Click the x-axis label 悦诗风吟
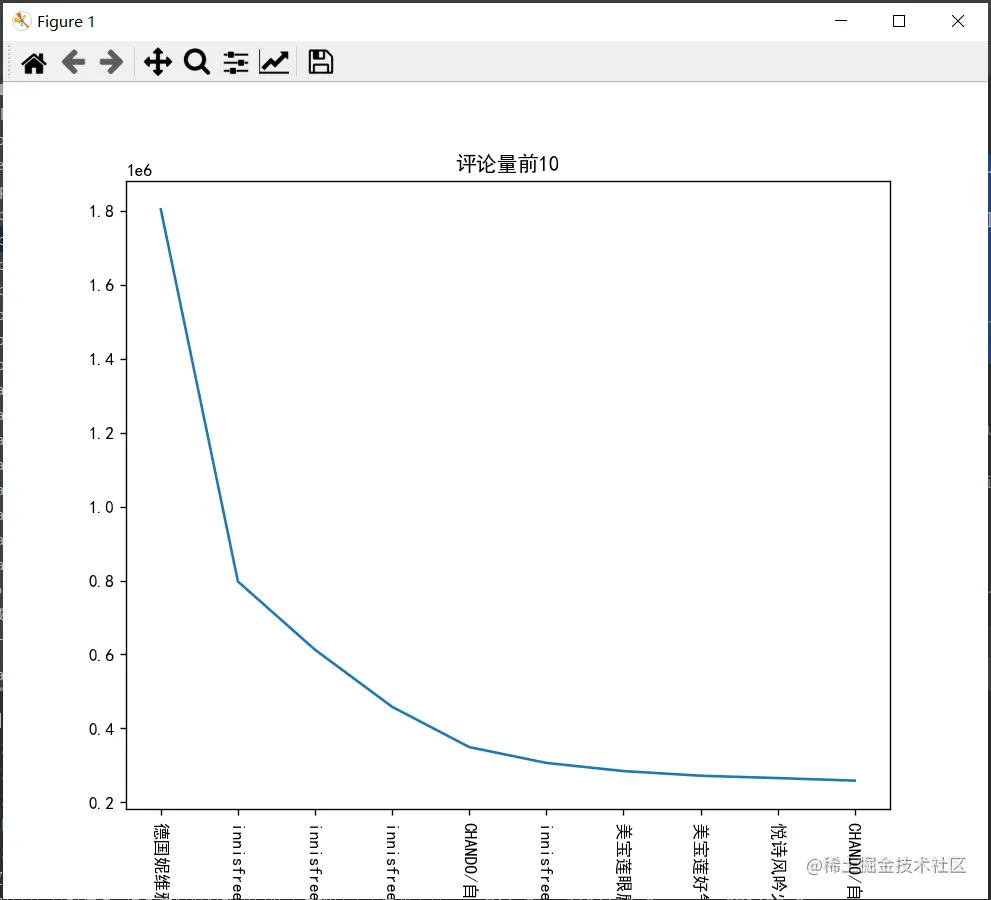This screenshot has height=900, width=991. click(778, 860)
